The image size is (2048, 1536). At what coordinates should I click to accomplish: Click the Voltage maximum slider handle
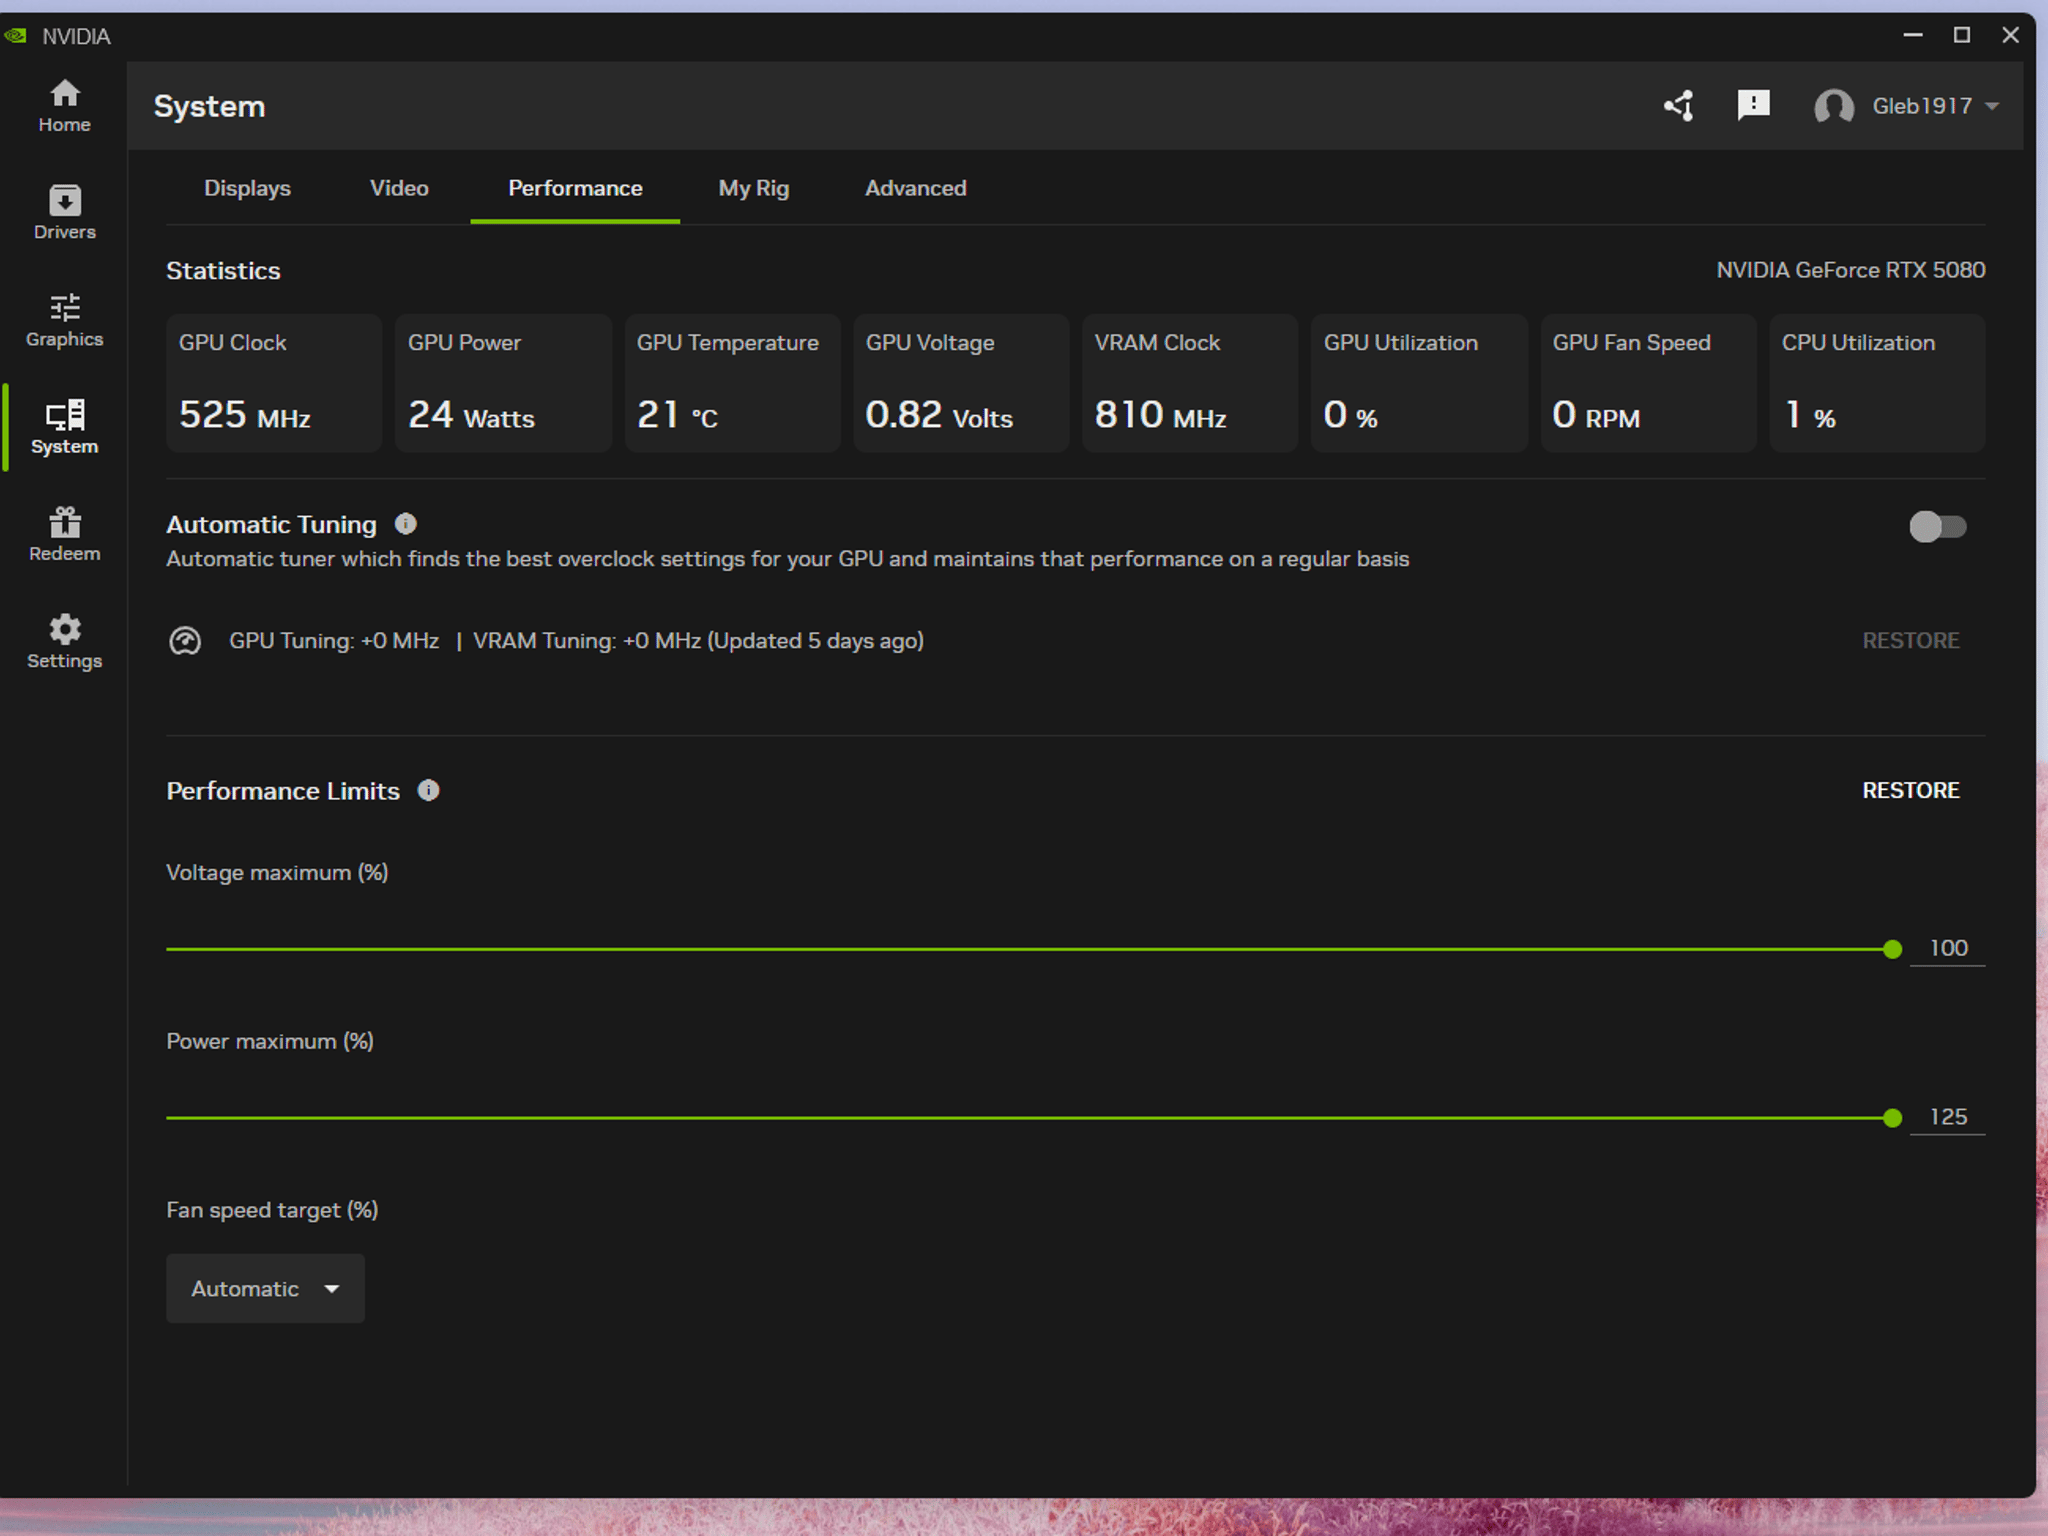pyautogui.click(x=1892, y=949)
